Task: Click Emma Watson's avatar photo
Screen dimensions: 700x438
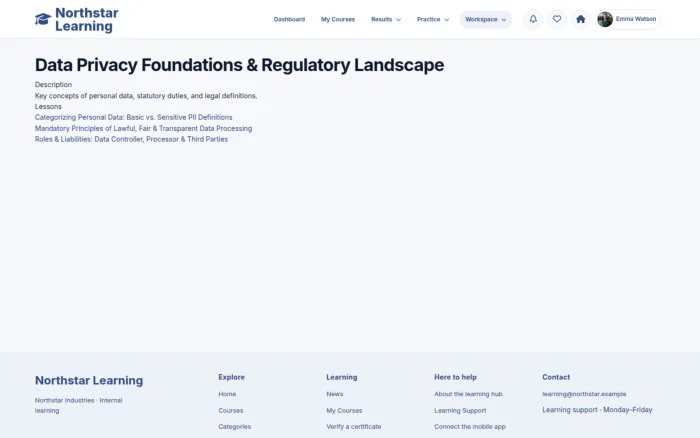Action: click(x=605, y=19)
